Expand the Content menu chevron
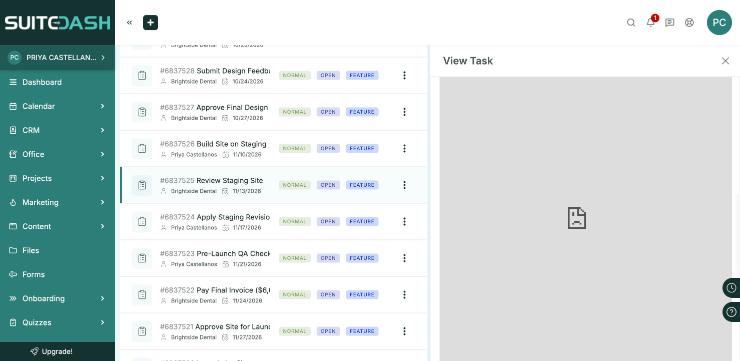The image size is (740, 361). pos(102,227)
